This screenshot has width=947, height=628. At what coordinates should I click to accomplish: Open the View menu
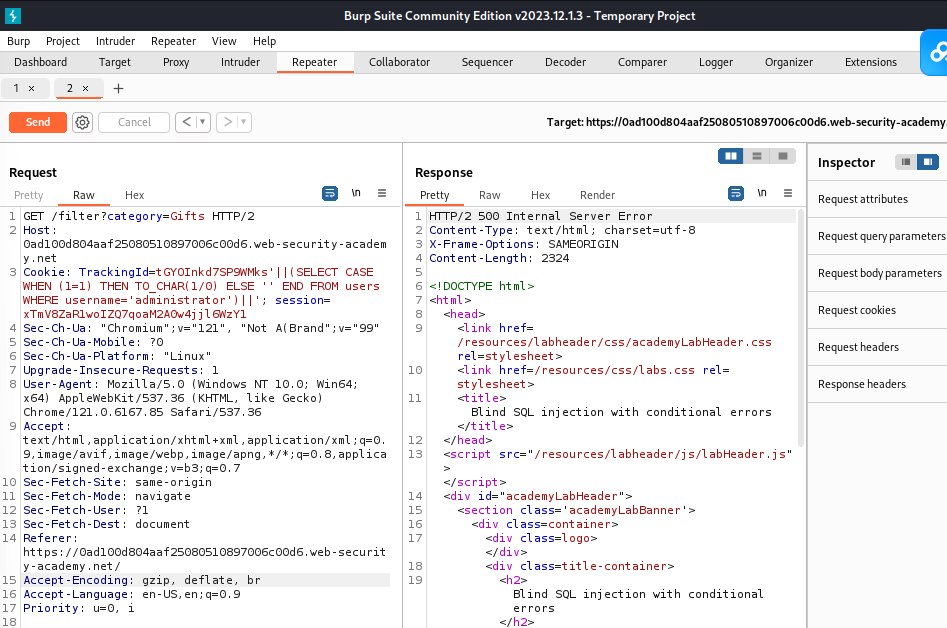coord(224,41)
